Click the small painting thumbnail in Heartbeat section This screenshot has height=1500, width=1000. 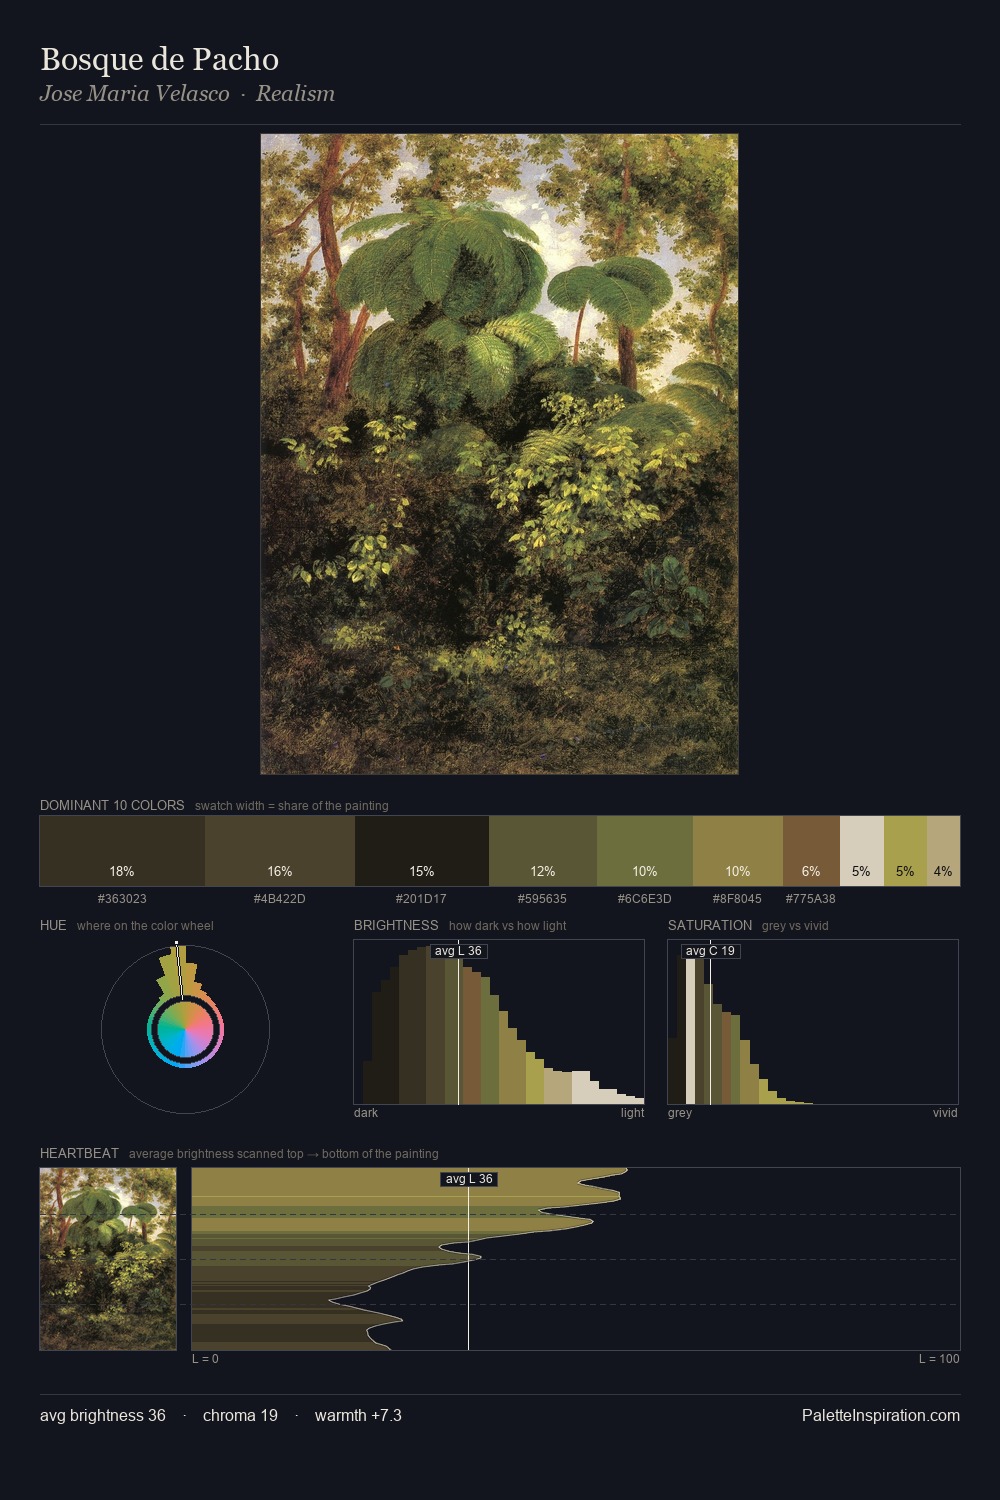click(x=108, y=1259)
